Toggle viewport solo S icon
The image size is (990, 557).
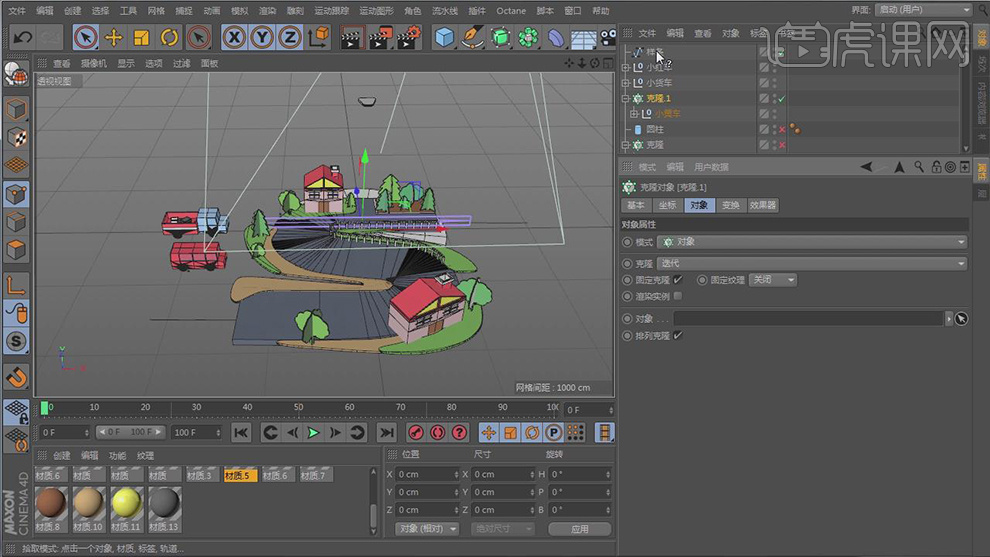pyautogui.click(x=16, y=342)
